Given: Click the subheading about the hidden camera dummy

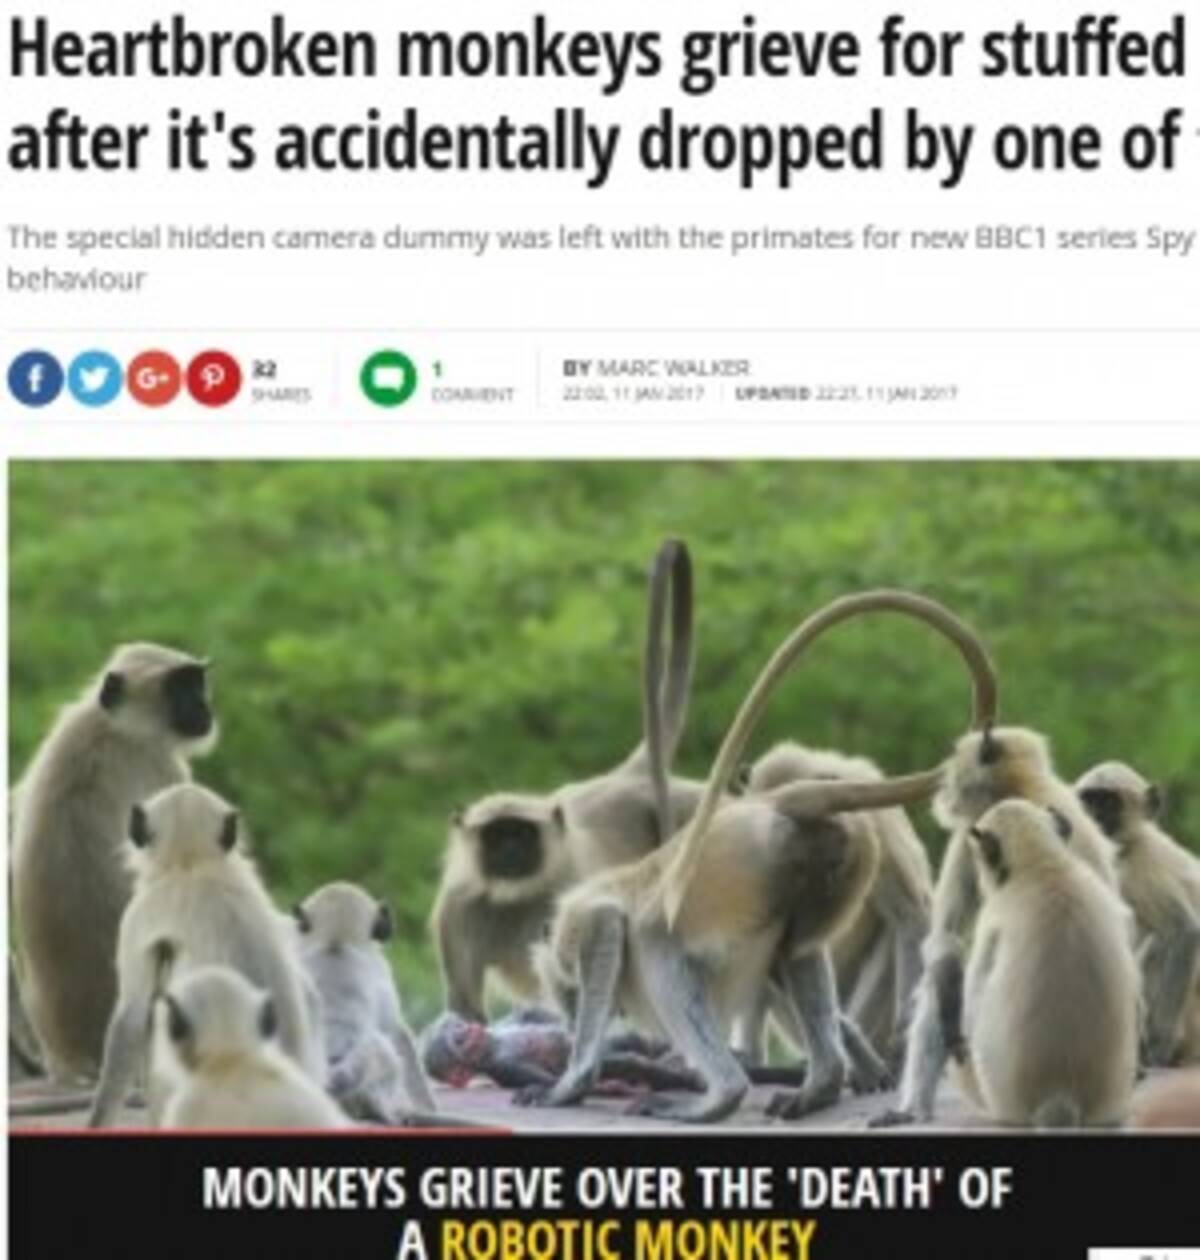Looking at the screenshot, I should coord(601,258).
